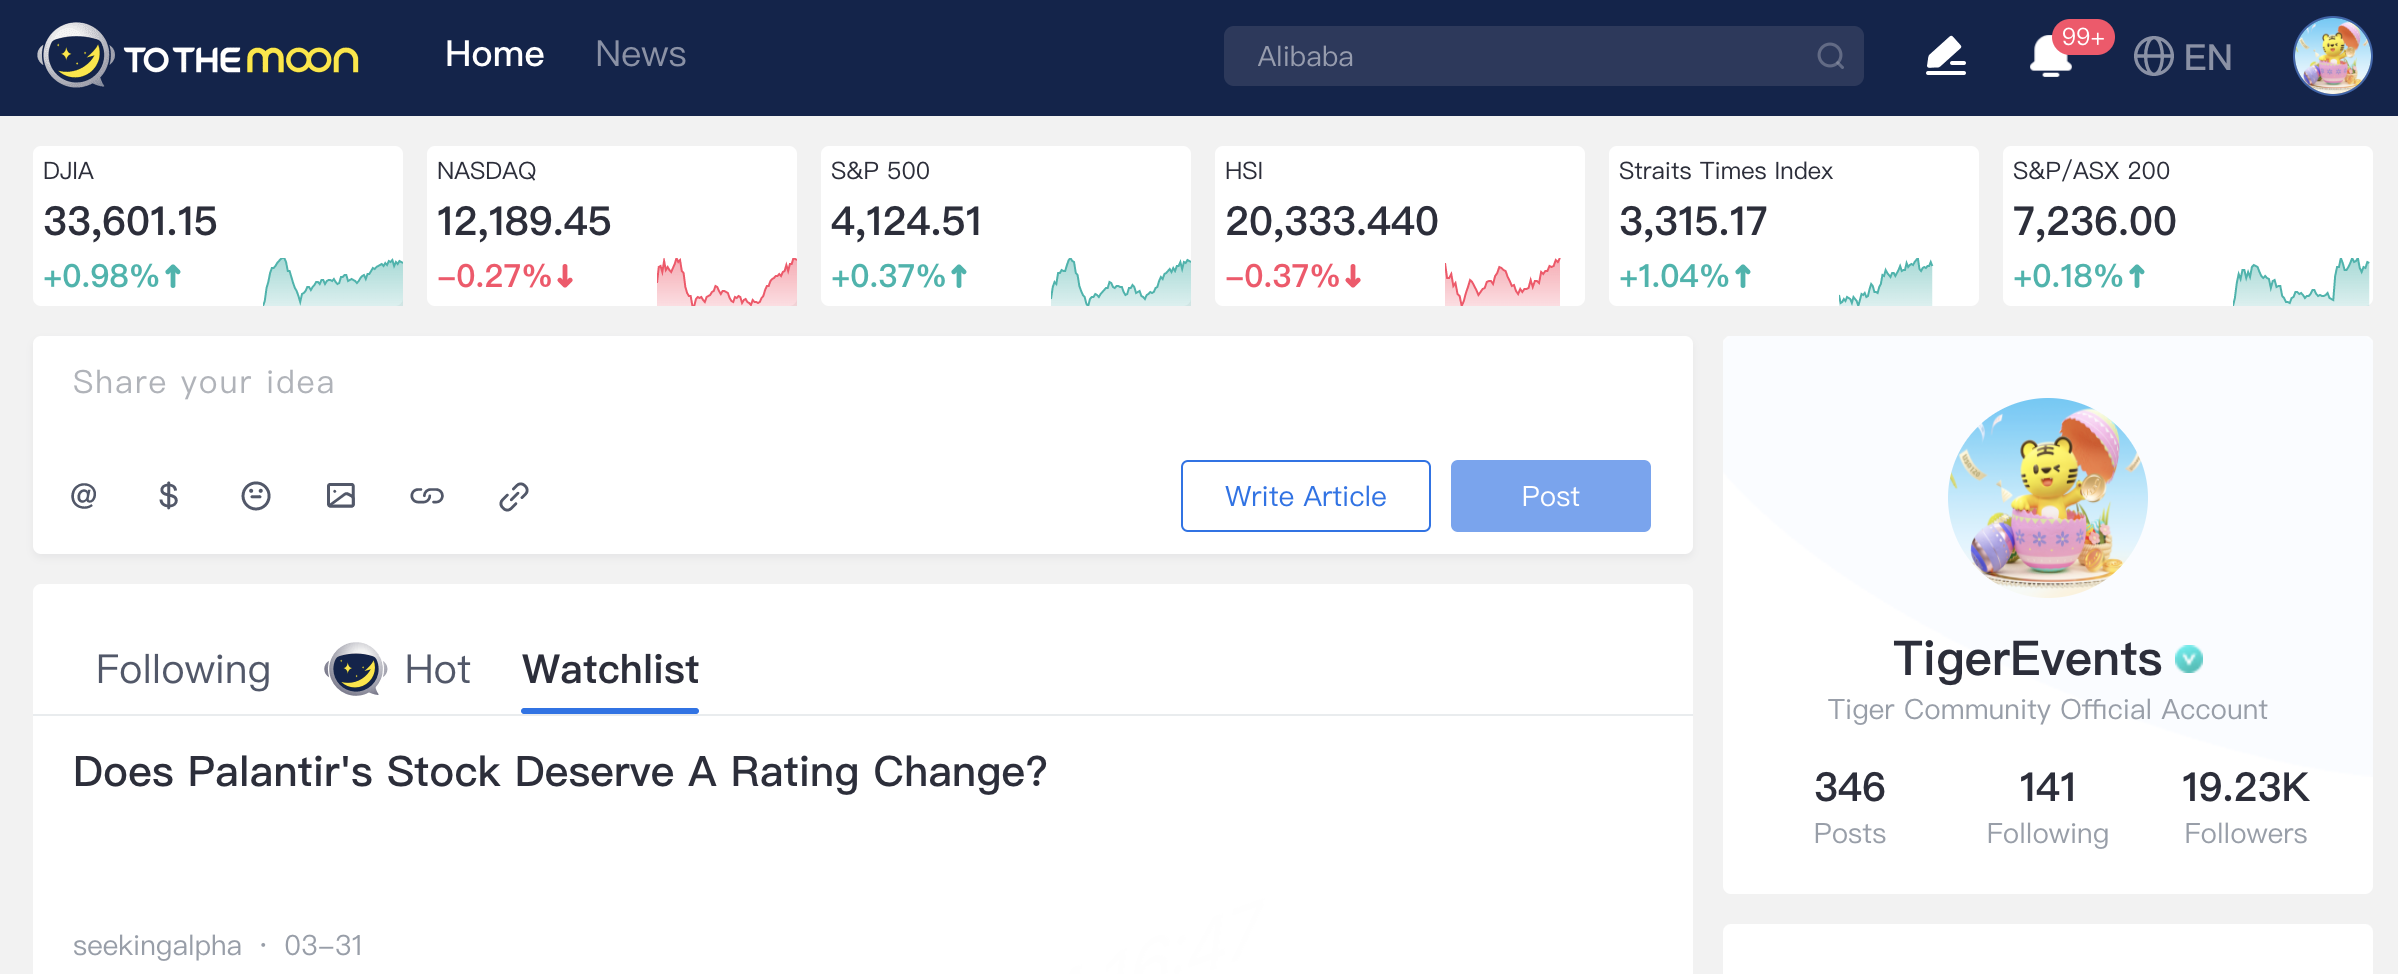2398x974 pixels.
Task: Click the chain link icon in composer
Action: click(427, 496)
